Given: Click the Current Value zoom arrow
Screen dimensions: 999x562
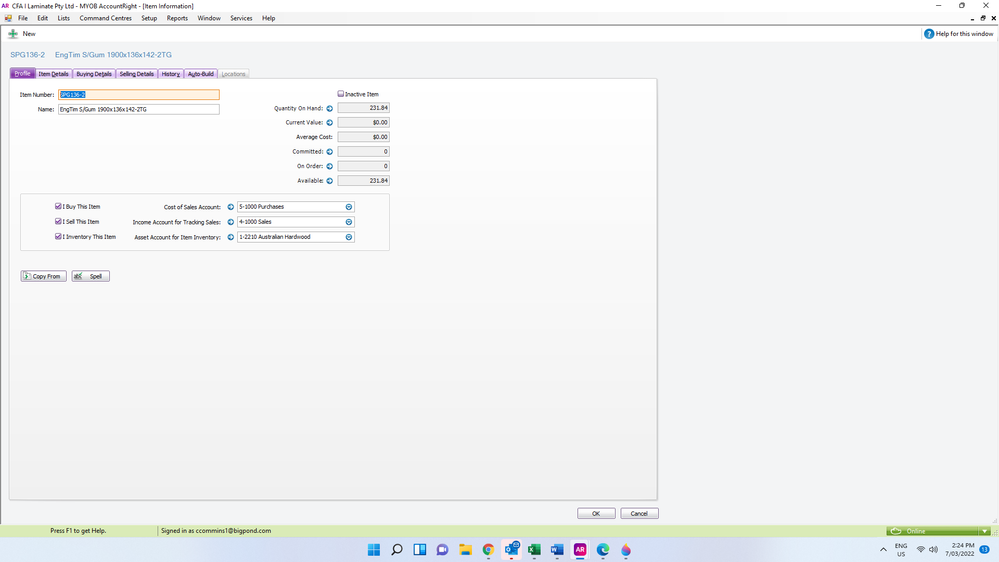Looking at the screenshot, I should coord(330,122).
